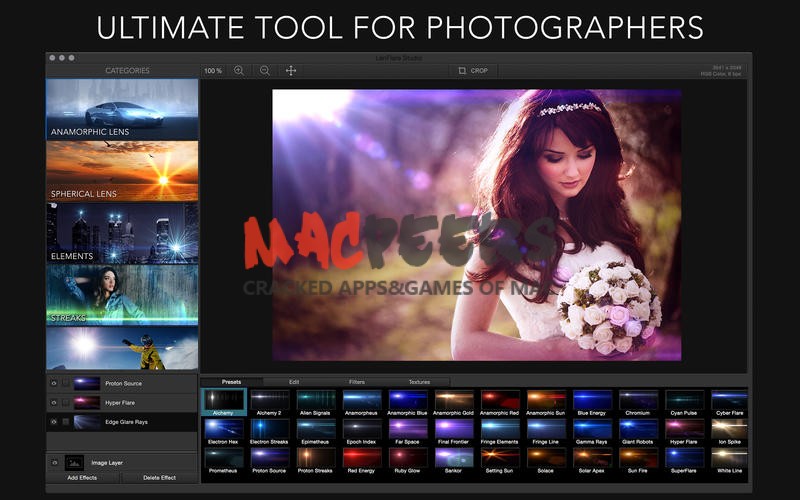Click the 100 % zoom level field
Viewport: 800px width, 500px height.
(213, 71)
